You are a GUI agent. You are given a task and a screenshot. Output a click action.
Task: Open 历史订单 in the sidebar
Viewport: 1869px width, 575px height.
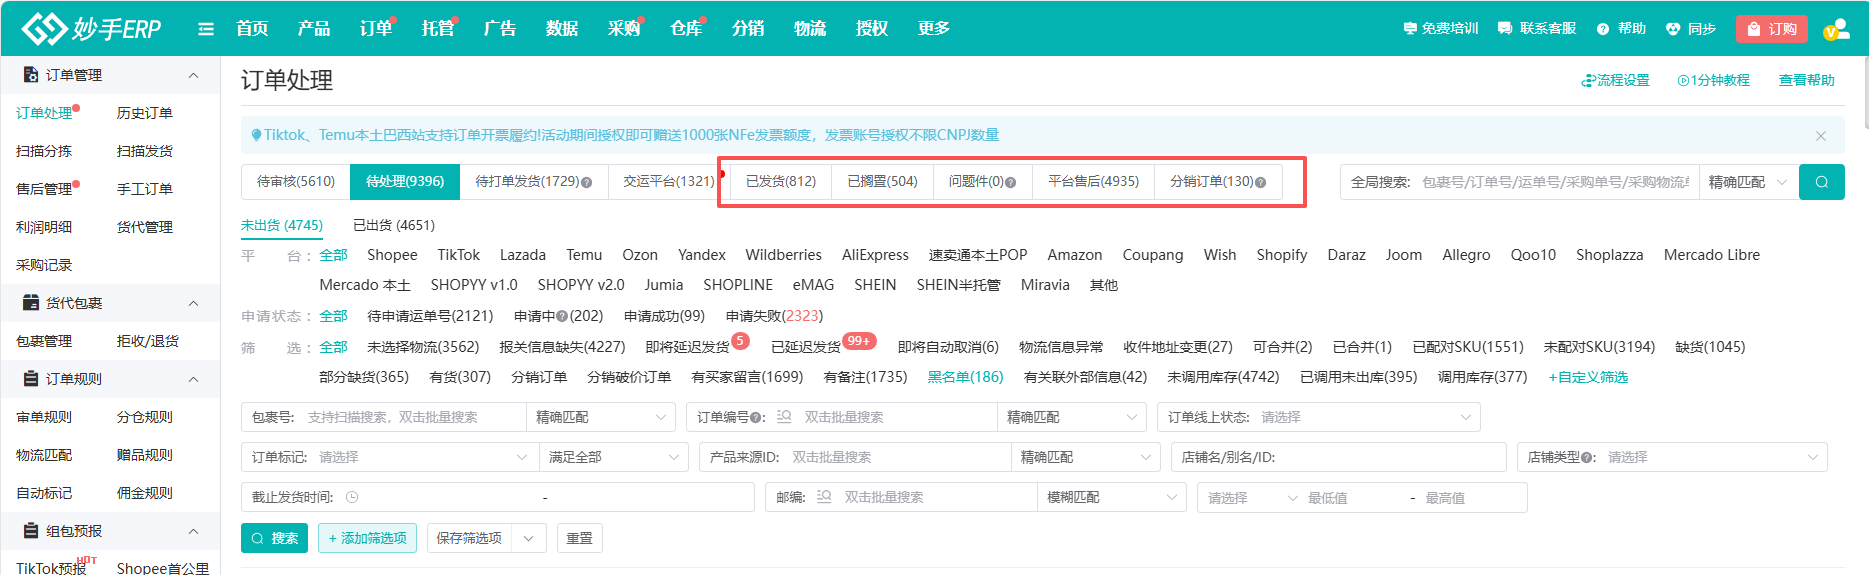click(145, 113)
